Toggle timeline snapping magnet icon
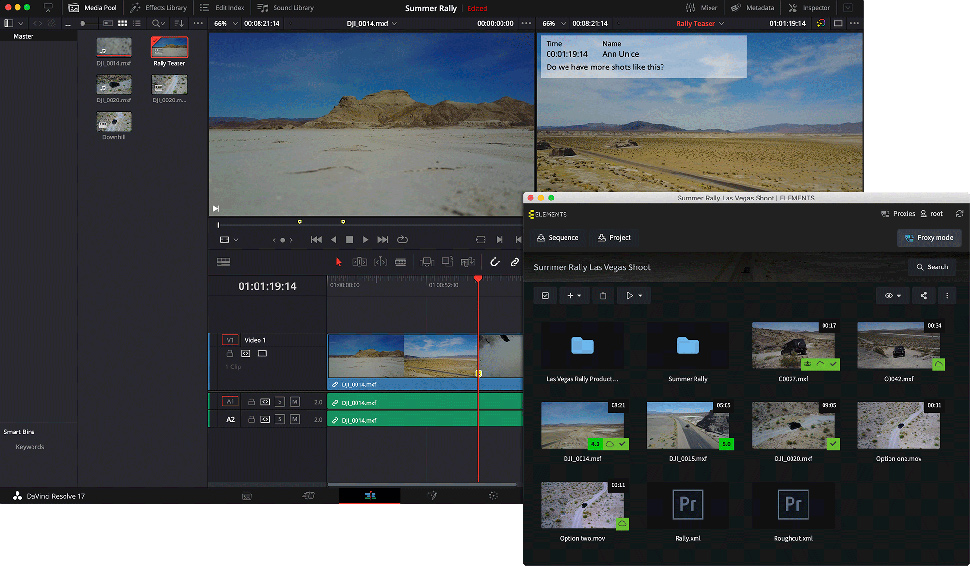 tap(494, 262)
